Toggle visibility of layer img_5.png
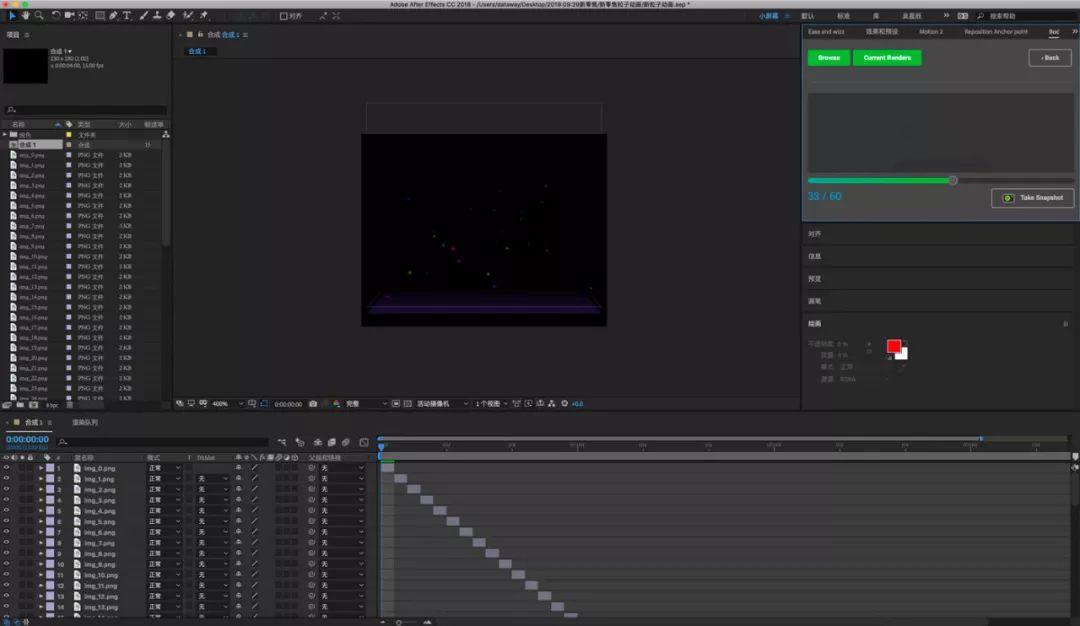This screenshot has width=1080, height=626. pos(6,521)
